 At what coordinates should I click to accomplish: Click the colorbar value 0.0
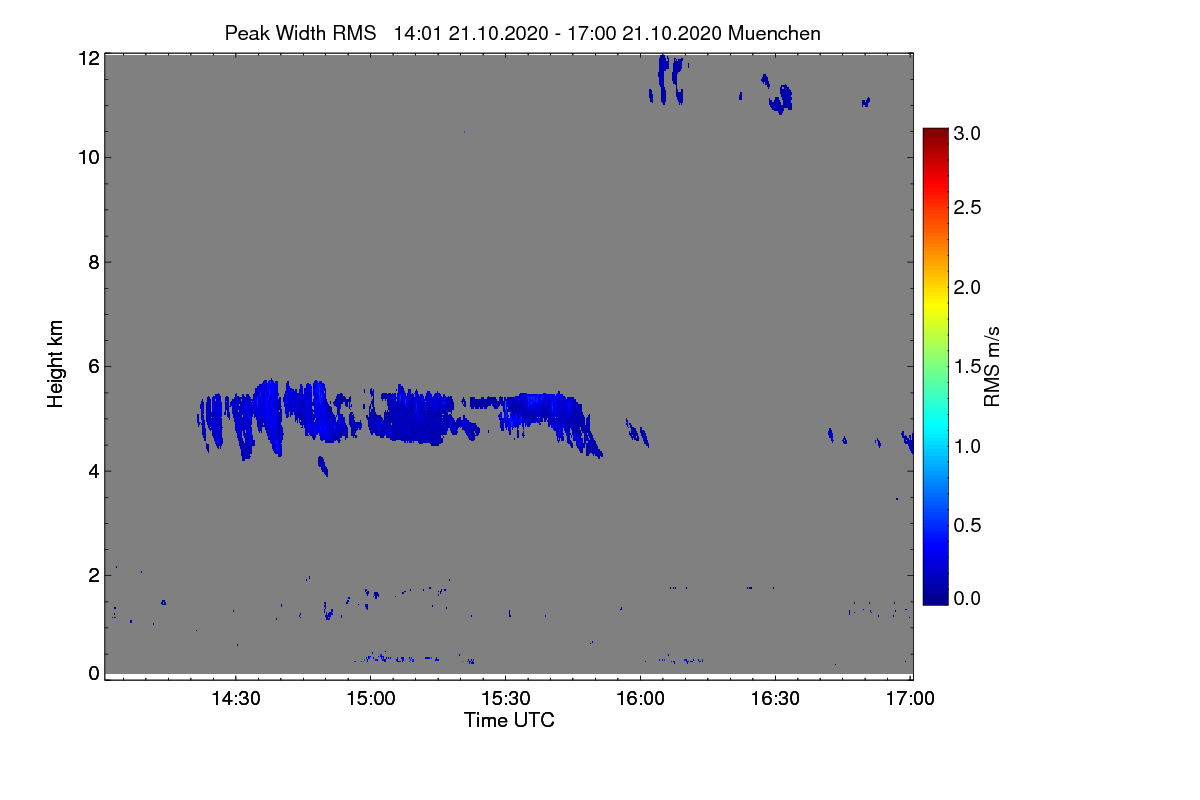(966, 598)
